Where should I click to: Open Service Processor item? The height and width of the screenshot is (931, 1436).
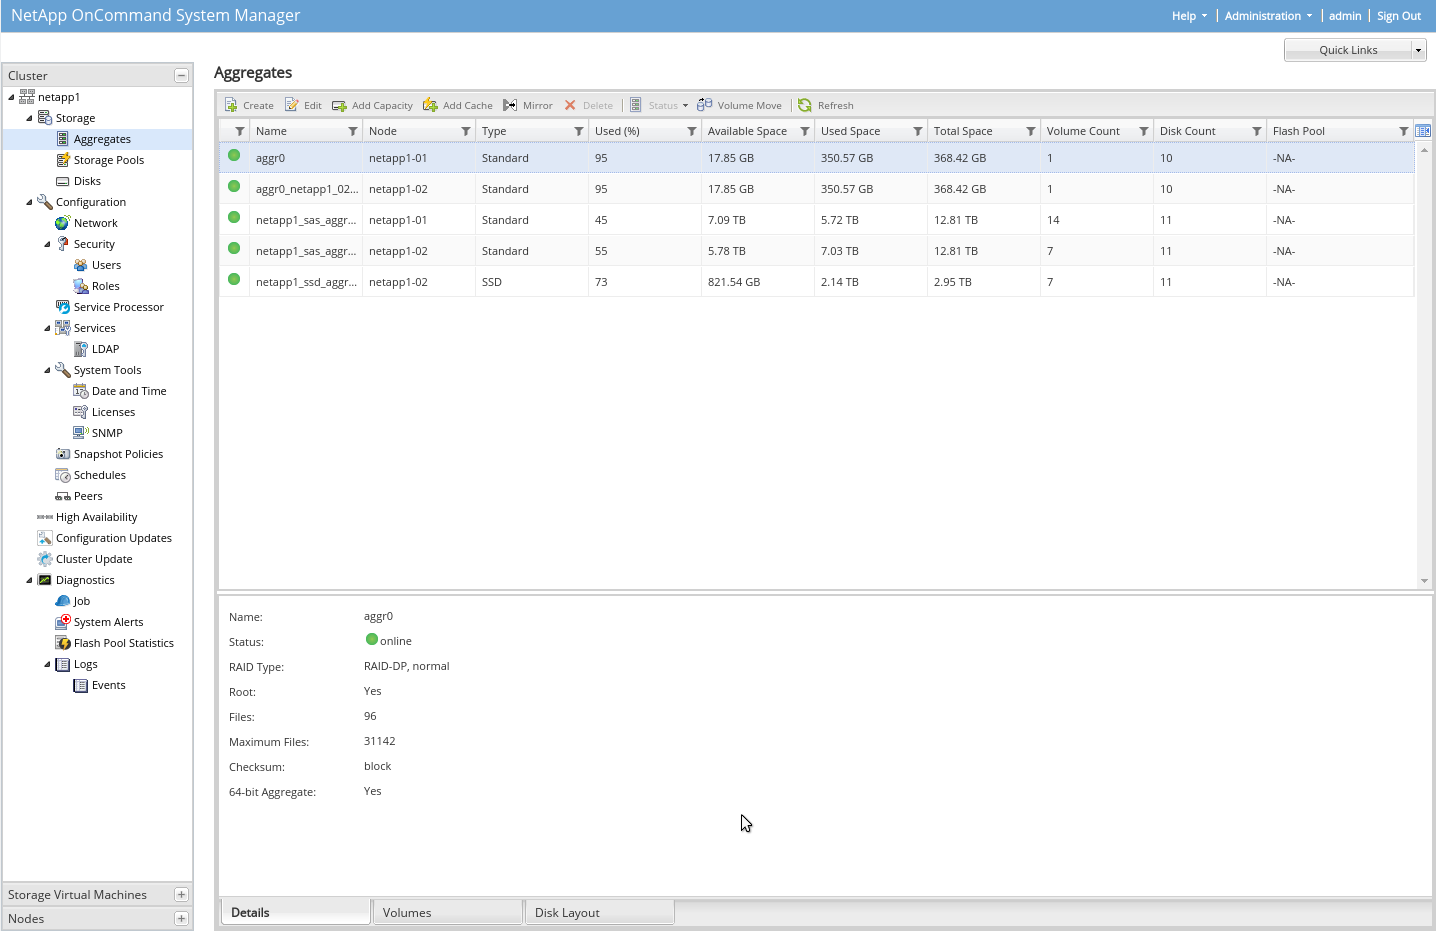[x=118, y=307]
